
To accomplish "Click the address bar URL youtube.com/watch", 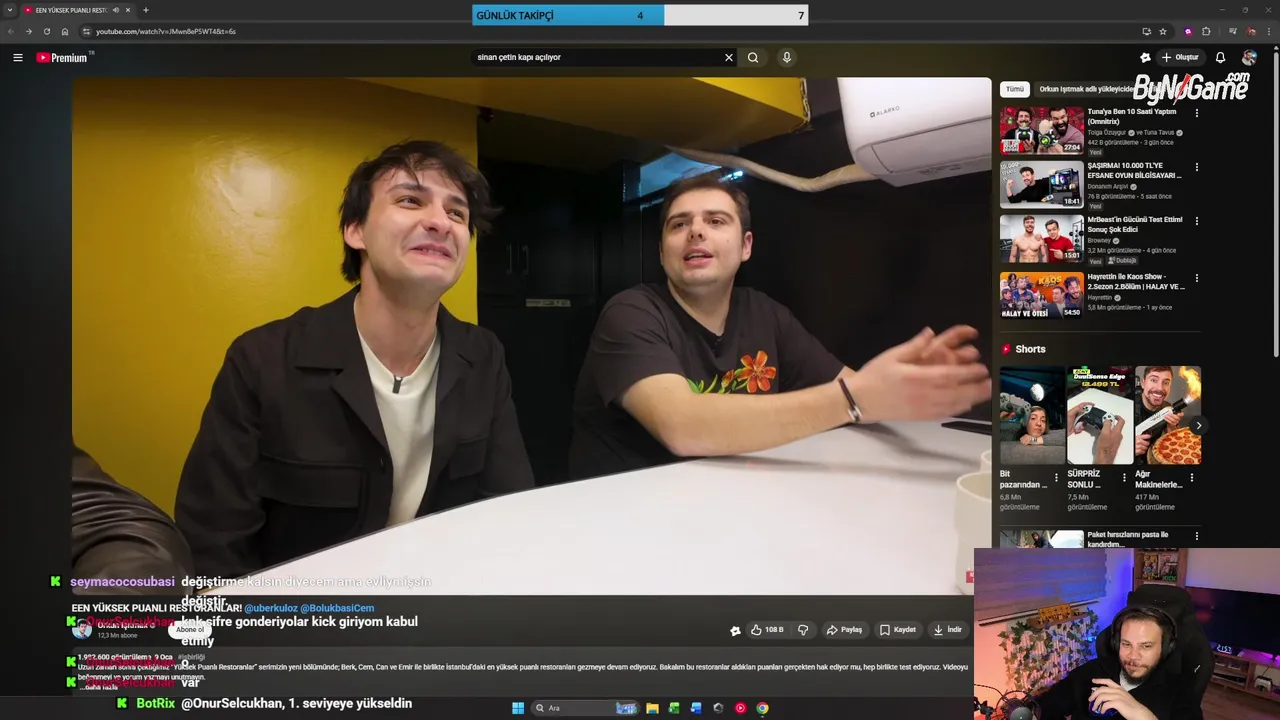I will coord(166,31).
